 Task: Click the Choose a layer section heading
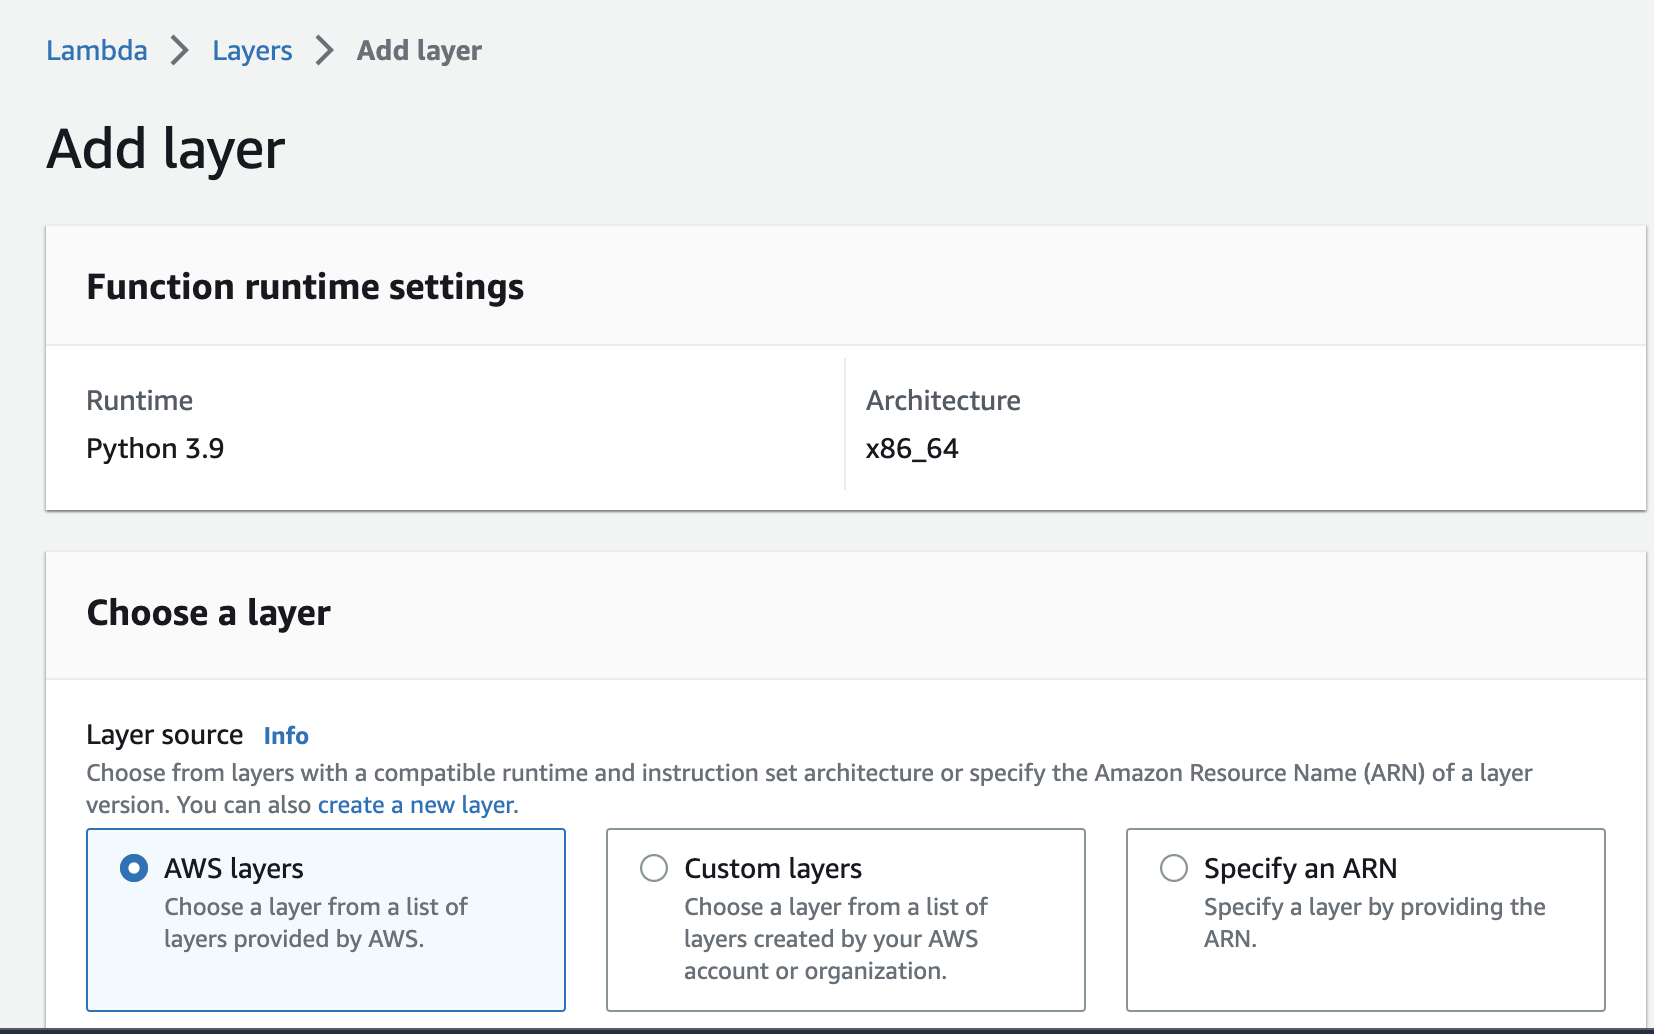208,613
